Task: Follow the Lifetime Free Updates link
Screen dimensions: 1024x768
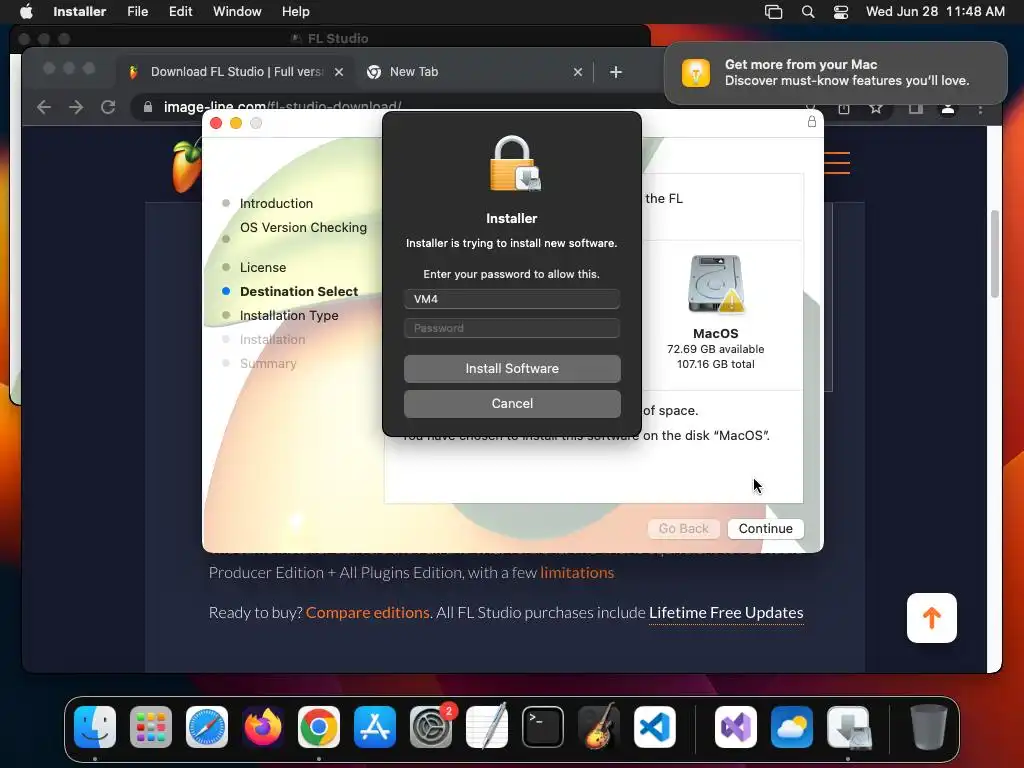Action: coord(726,613)
